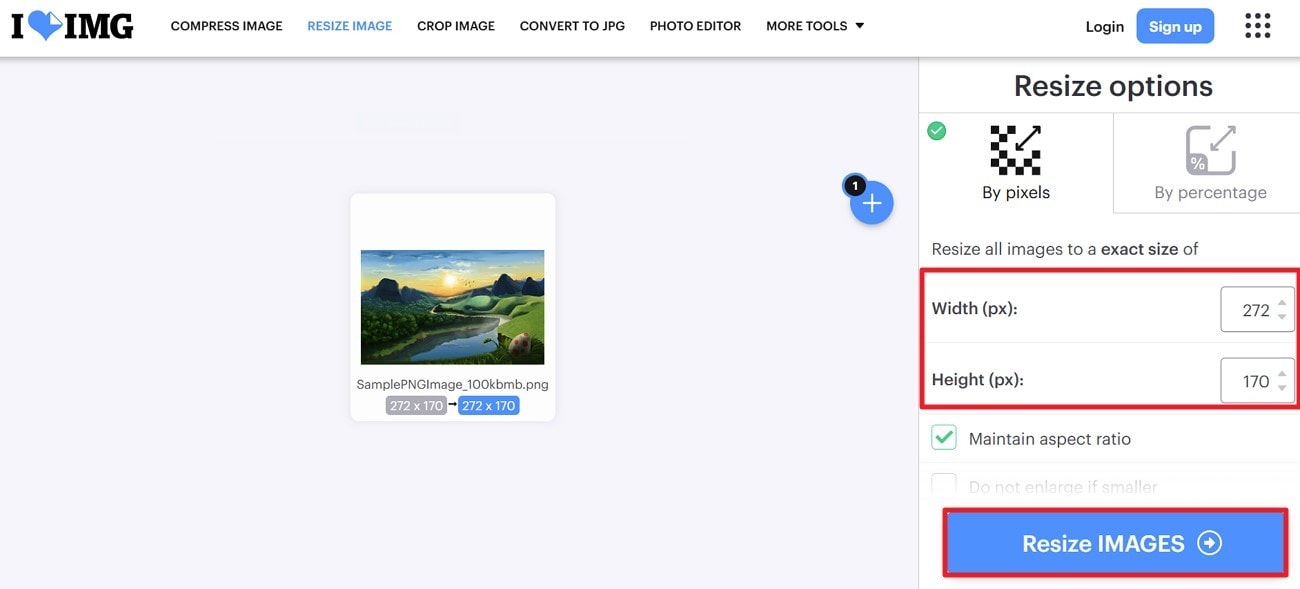Click the Height (px): label
This screenshot has height=589, width=1300.
[978, 380]
